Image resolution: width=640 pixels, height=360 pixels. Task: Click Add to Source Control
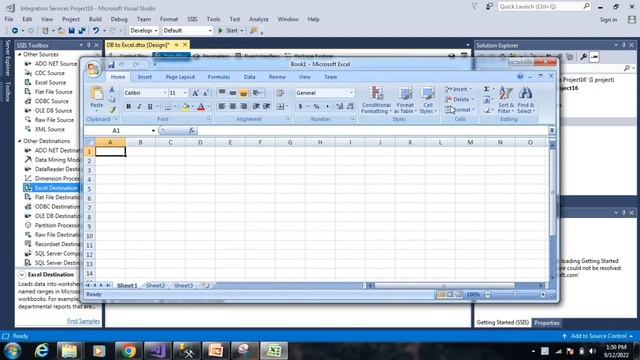point(598,336)
